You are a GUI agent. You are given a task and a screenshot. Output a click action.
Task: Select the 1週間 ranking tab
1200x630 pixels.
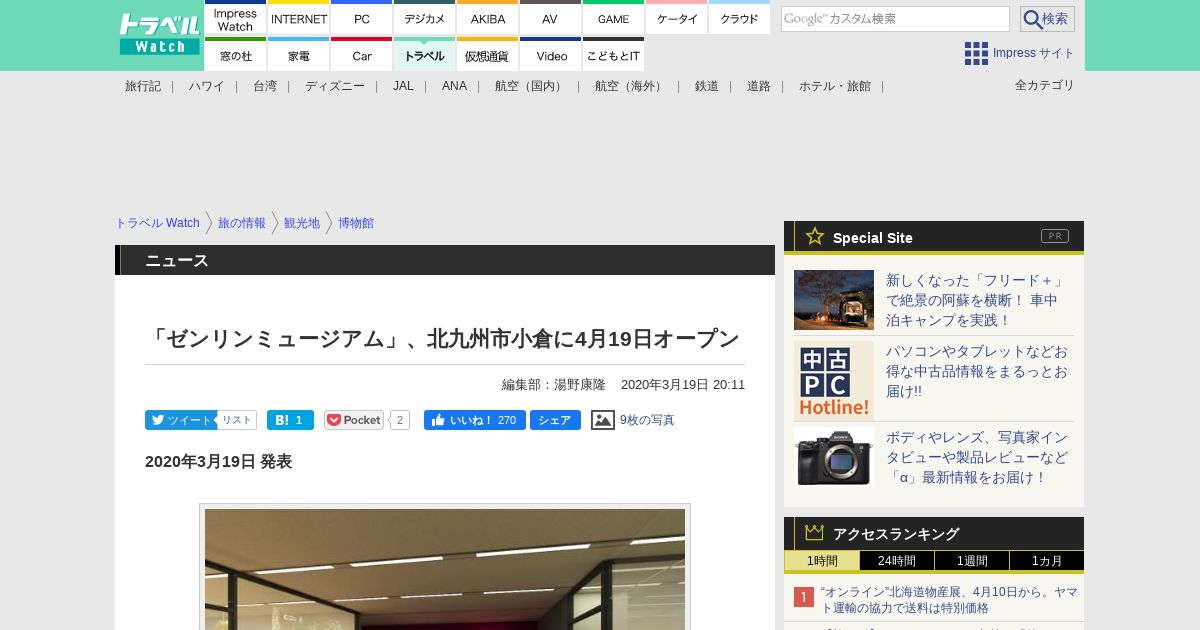pos(972,561)
